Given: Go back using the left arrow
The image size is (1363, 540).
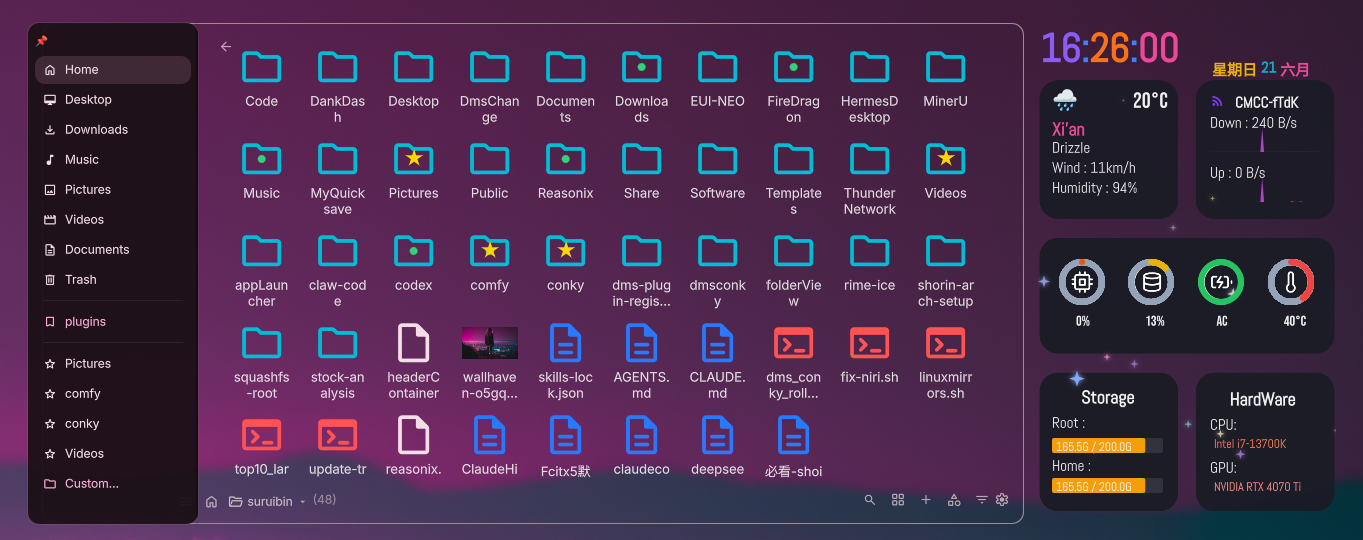Looking at the screenshot, I should click(x=226, y=46).
